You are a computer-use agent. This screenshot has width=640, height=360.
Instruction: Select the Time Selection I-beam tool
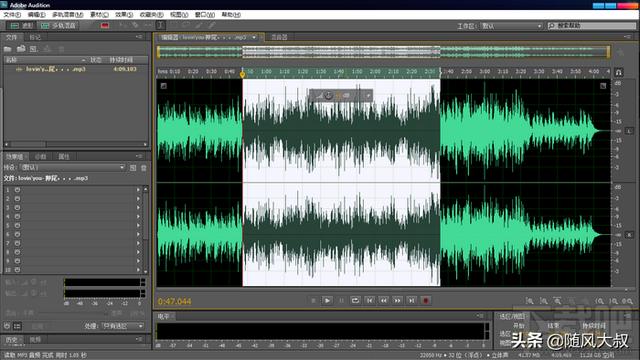point(161,25)
